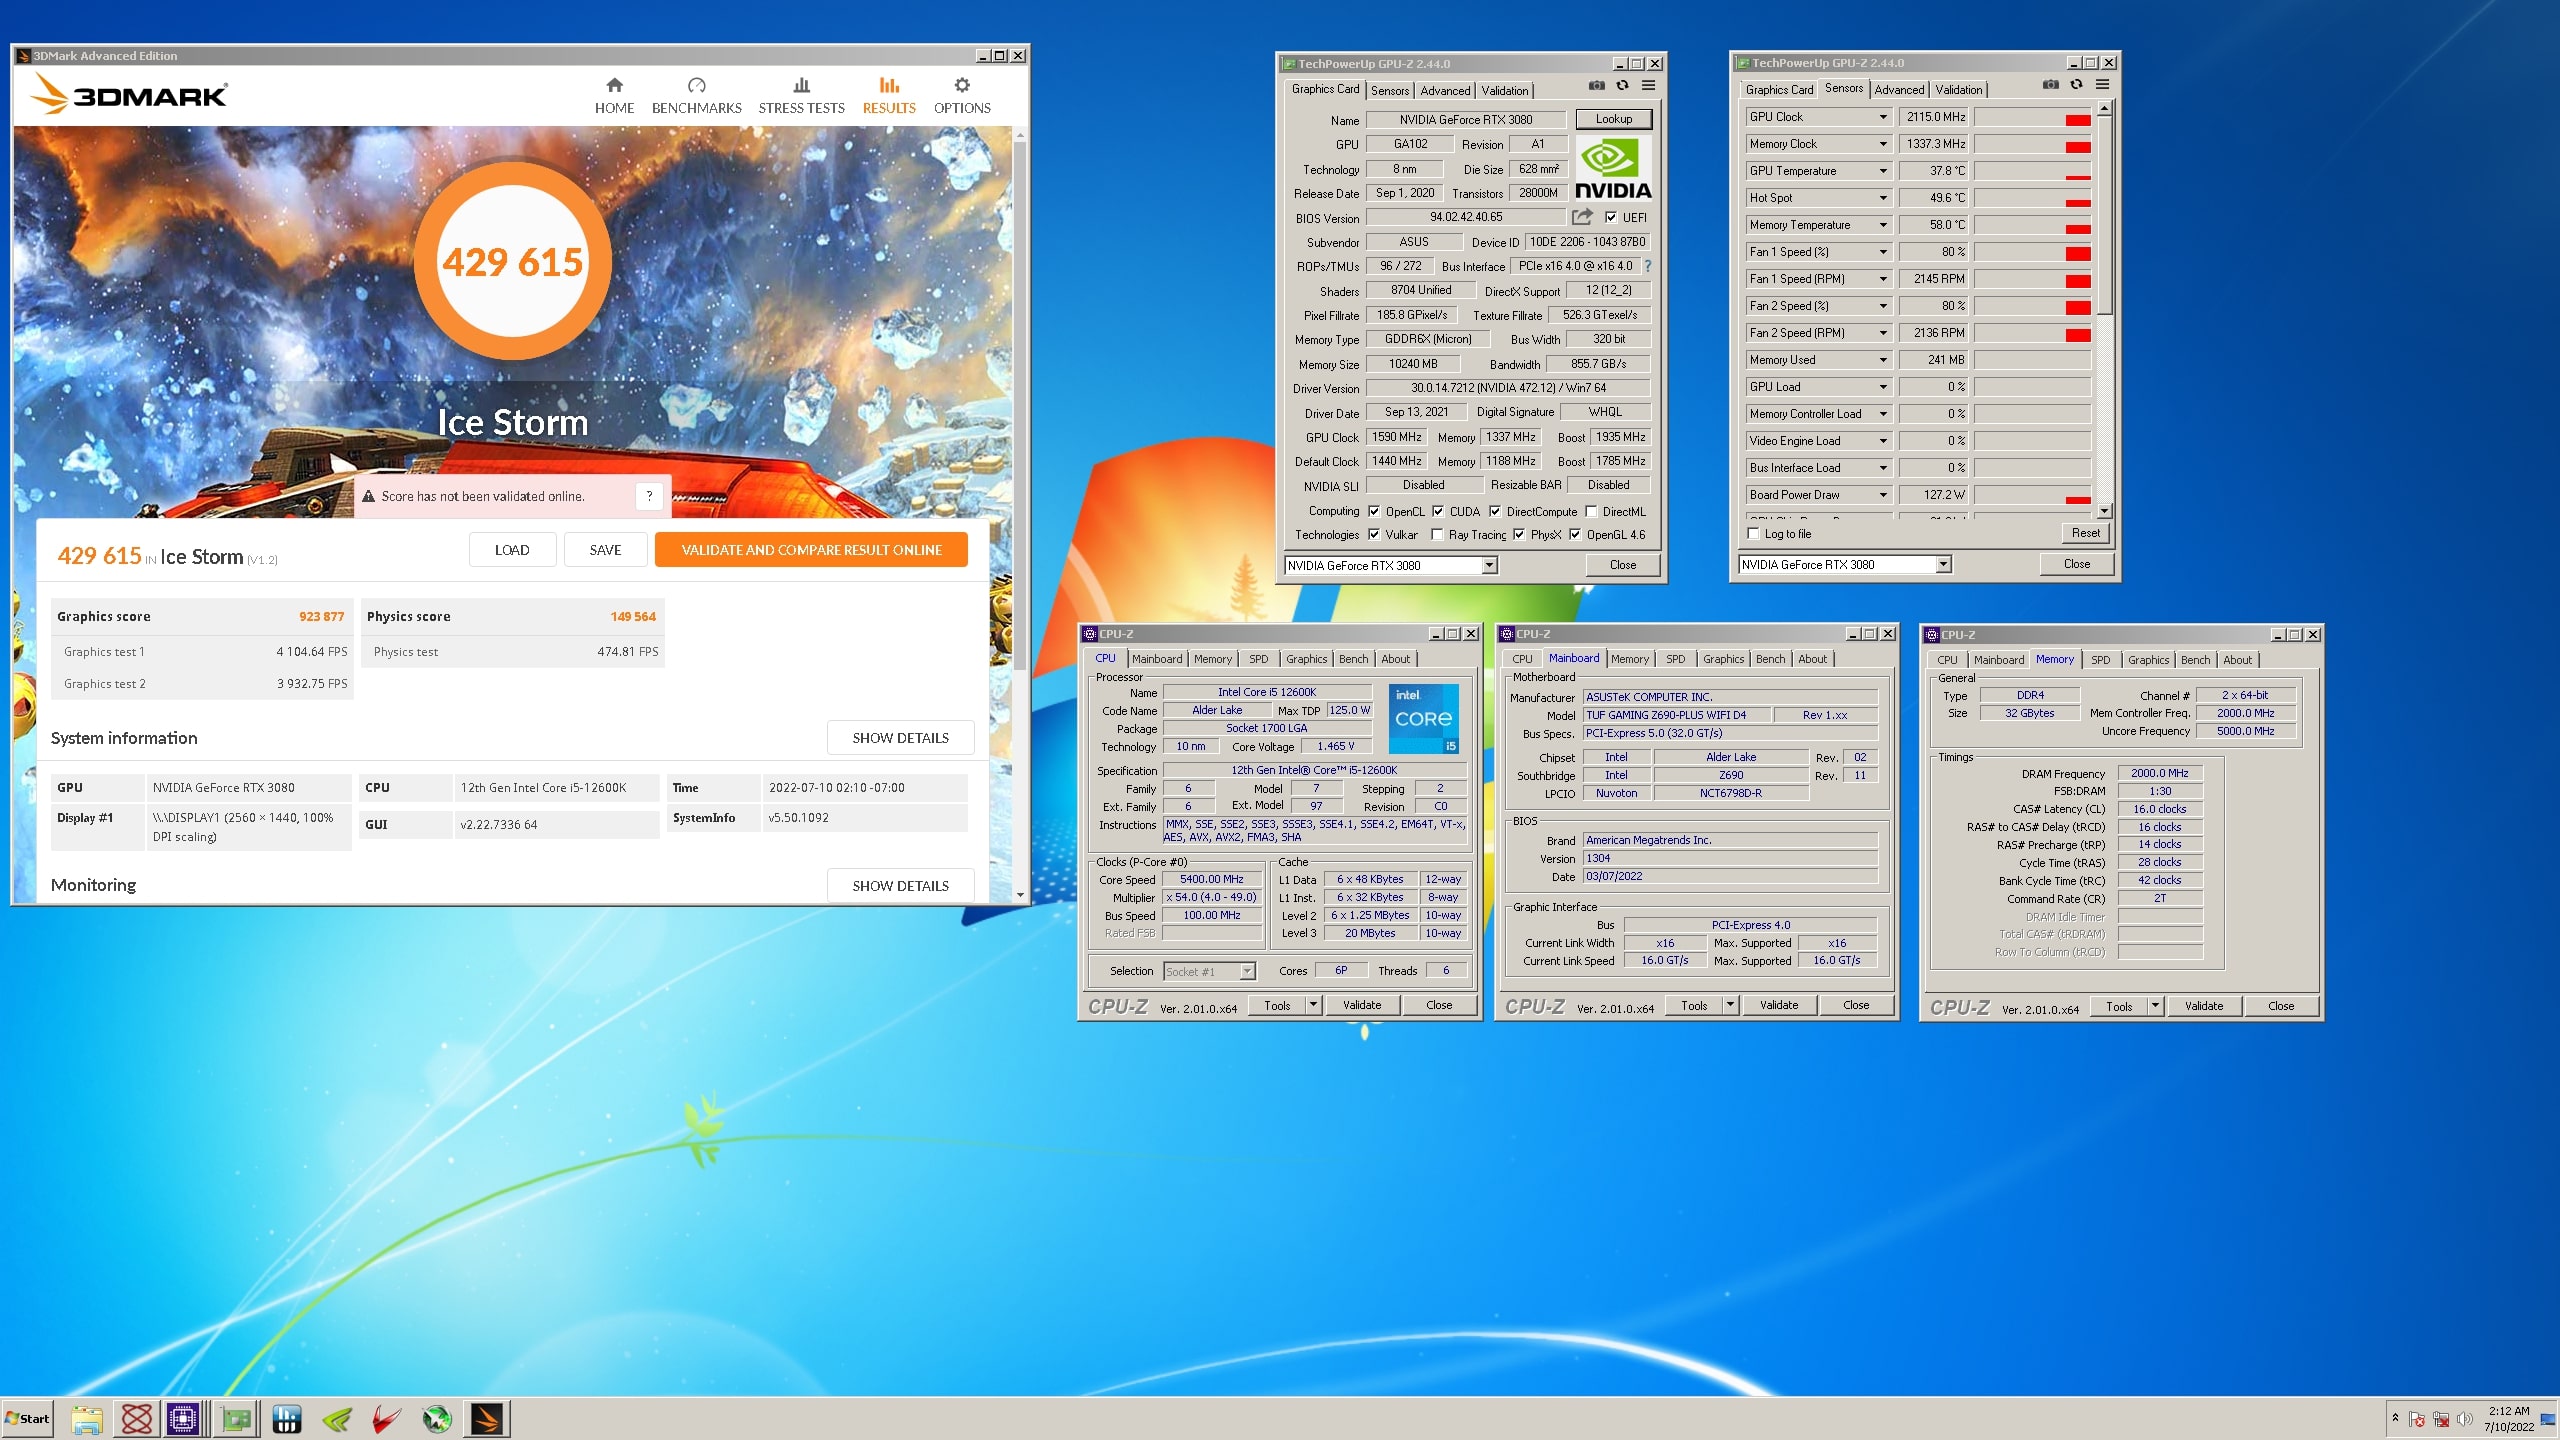Switch to 3DMark from the taskbar

point(487,1419)
